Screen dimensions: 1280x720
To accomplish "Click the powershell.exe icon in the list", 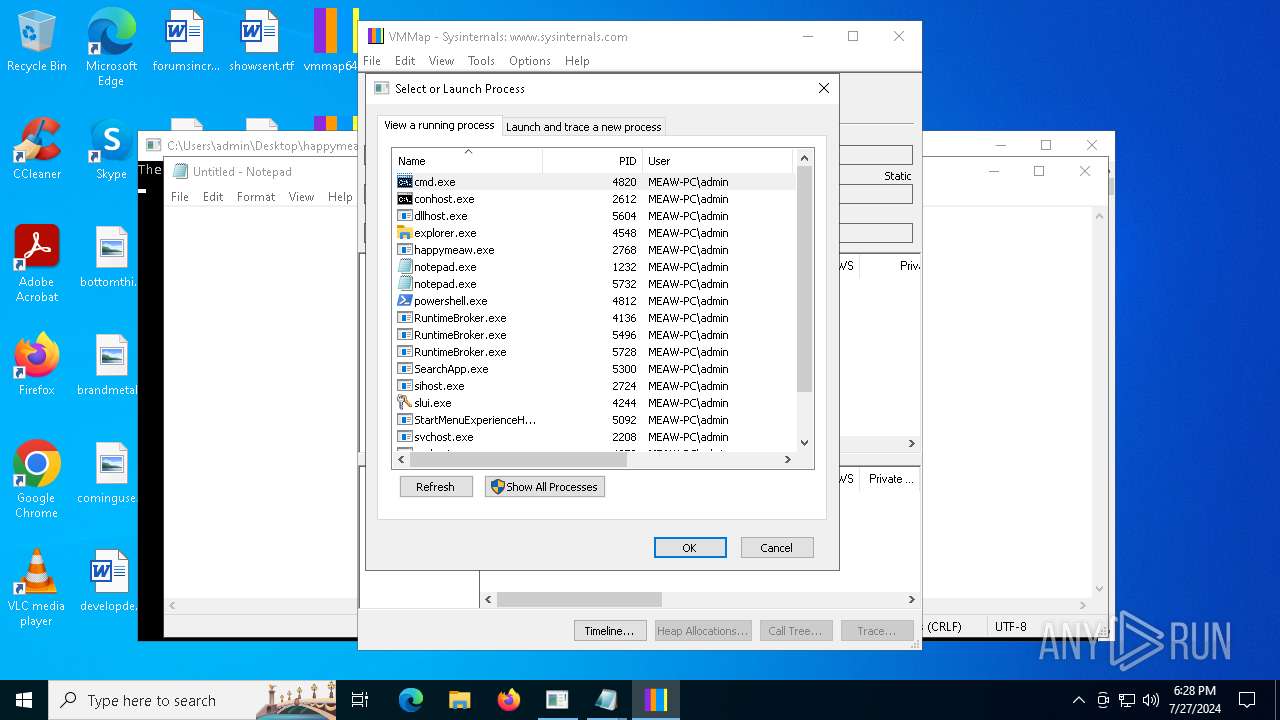I will 405,301.
